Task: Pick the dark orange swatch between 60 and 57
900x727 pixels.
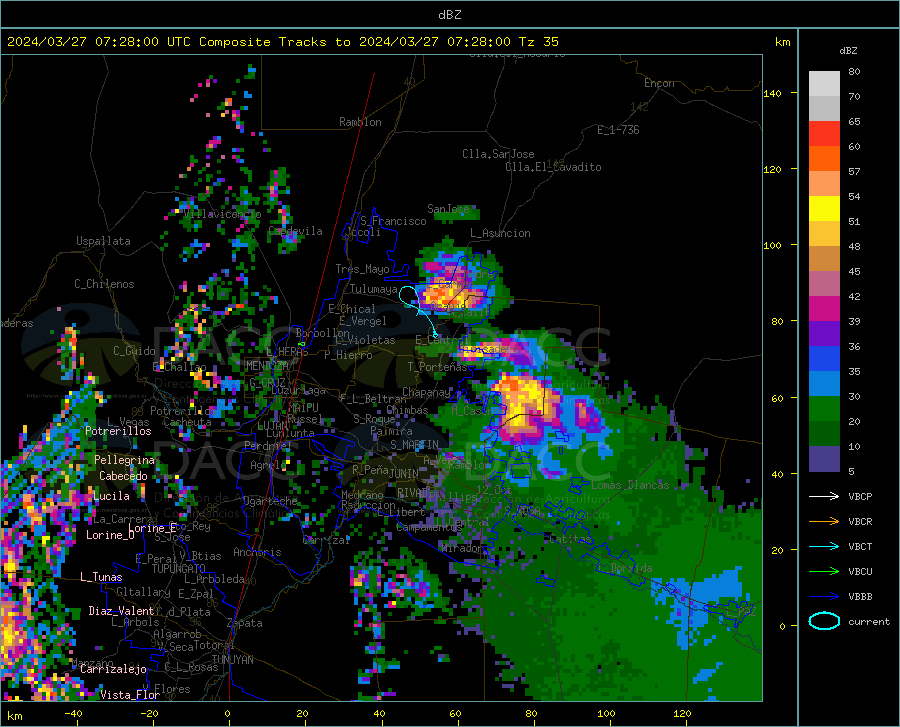Action: pyautogui.click(x=824, y=159)
